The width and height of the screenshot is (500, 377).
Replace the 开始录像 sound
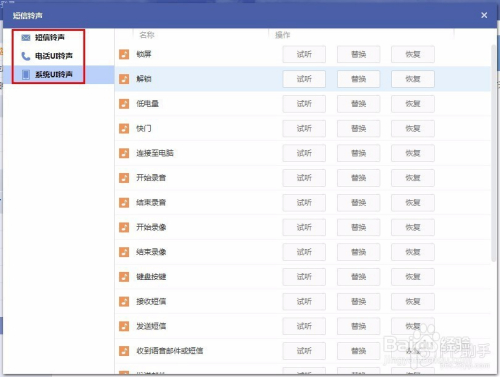(x=359, y=227)
